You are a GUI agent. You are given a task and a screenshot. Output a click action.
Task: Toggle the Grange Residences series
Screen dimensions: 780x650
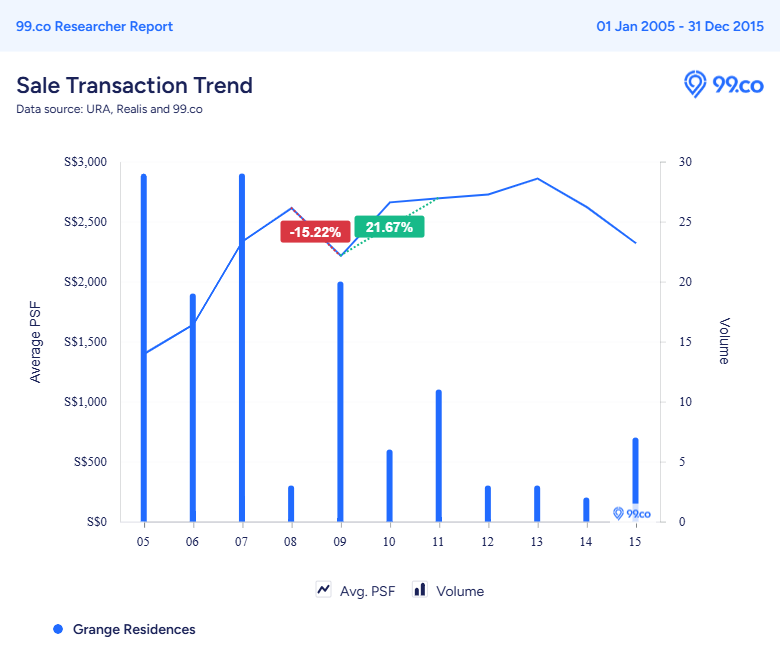pyautogui.click(x=134, y=629)
